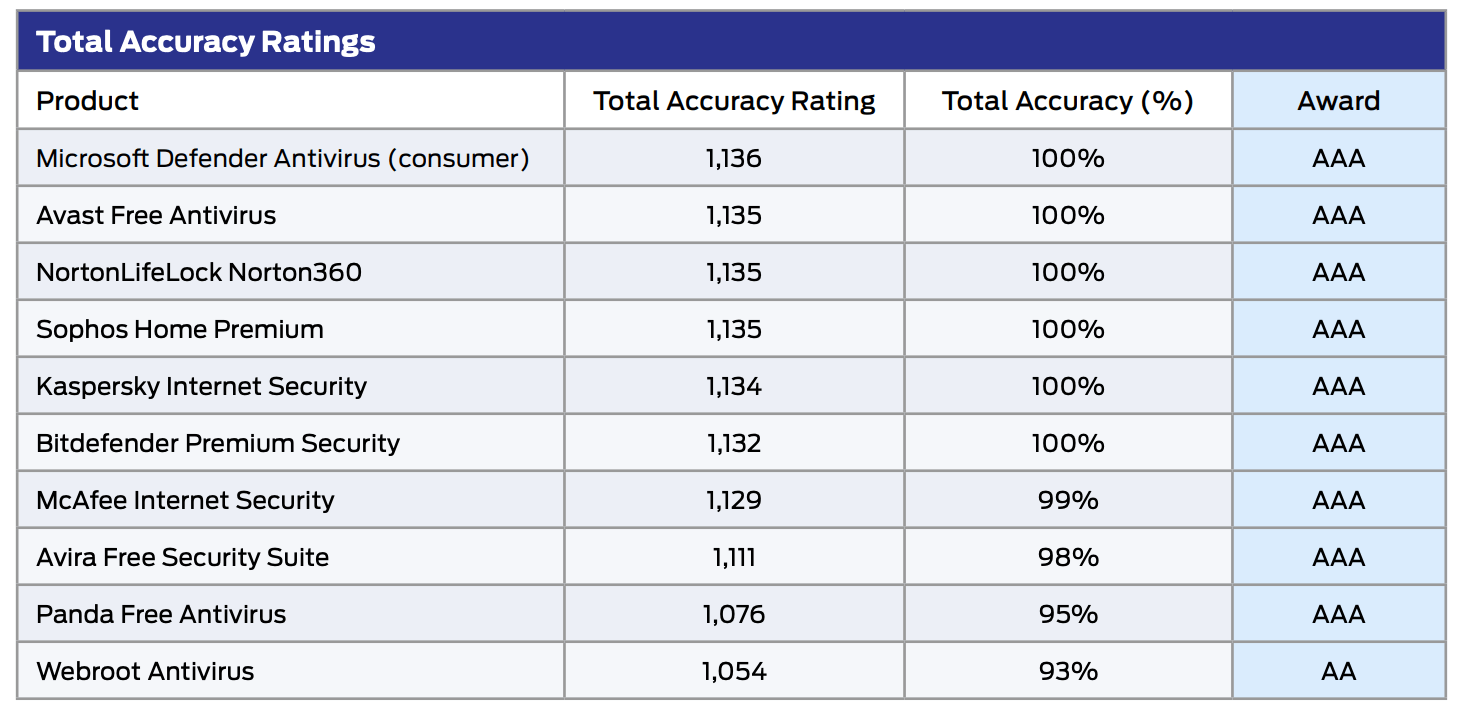Click the Total Accuracy (%) column header
1464x716 pixels.
pyautogui.click(x=1068, y=101)
